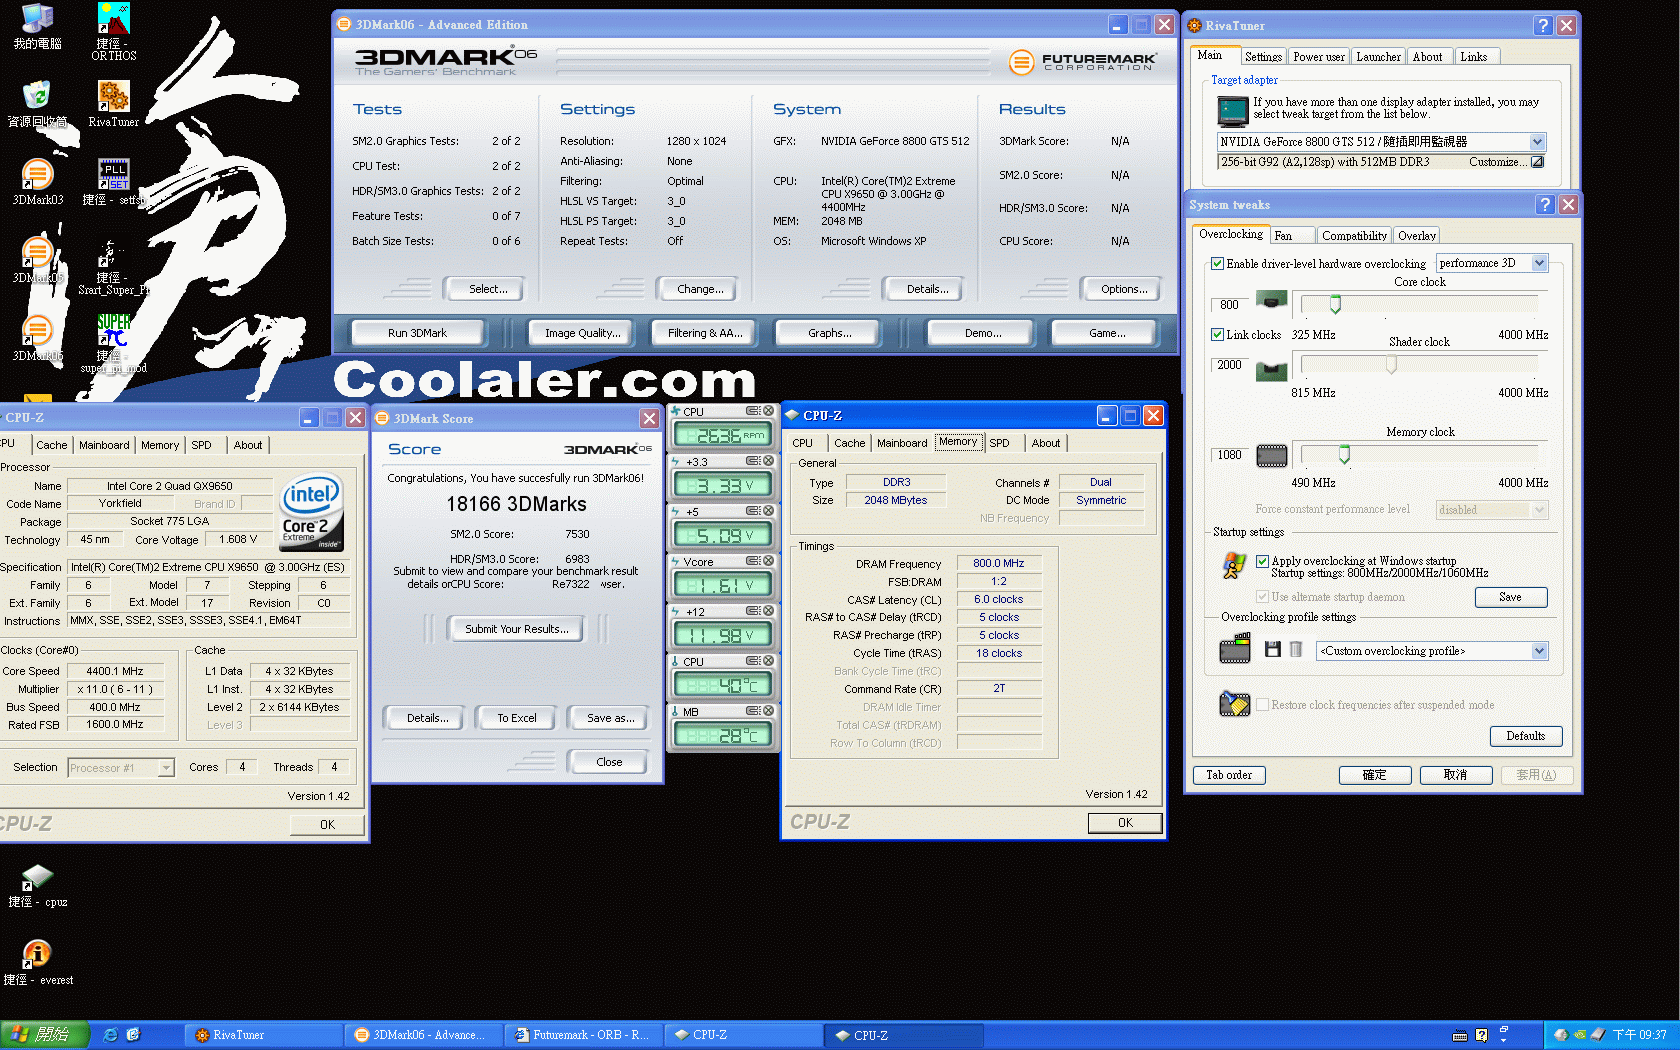
Task: Click the Shader clock slider handle
Action: pyautogui.click(x=1391, y=366)
